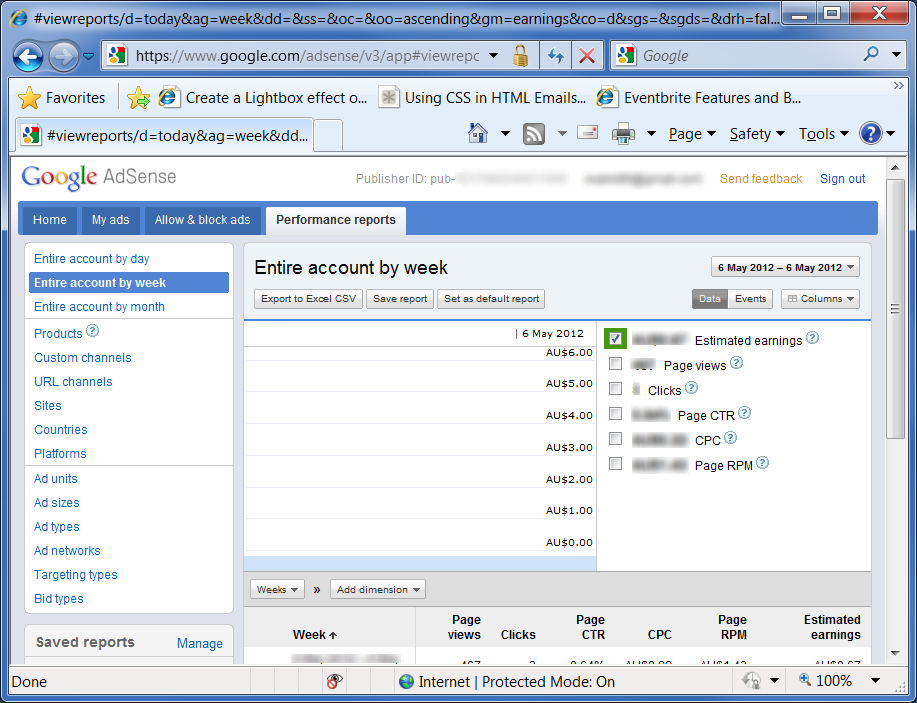Click help icon next to Products

(x=92, y=331)
